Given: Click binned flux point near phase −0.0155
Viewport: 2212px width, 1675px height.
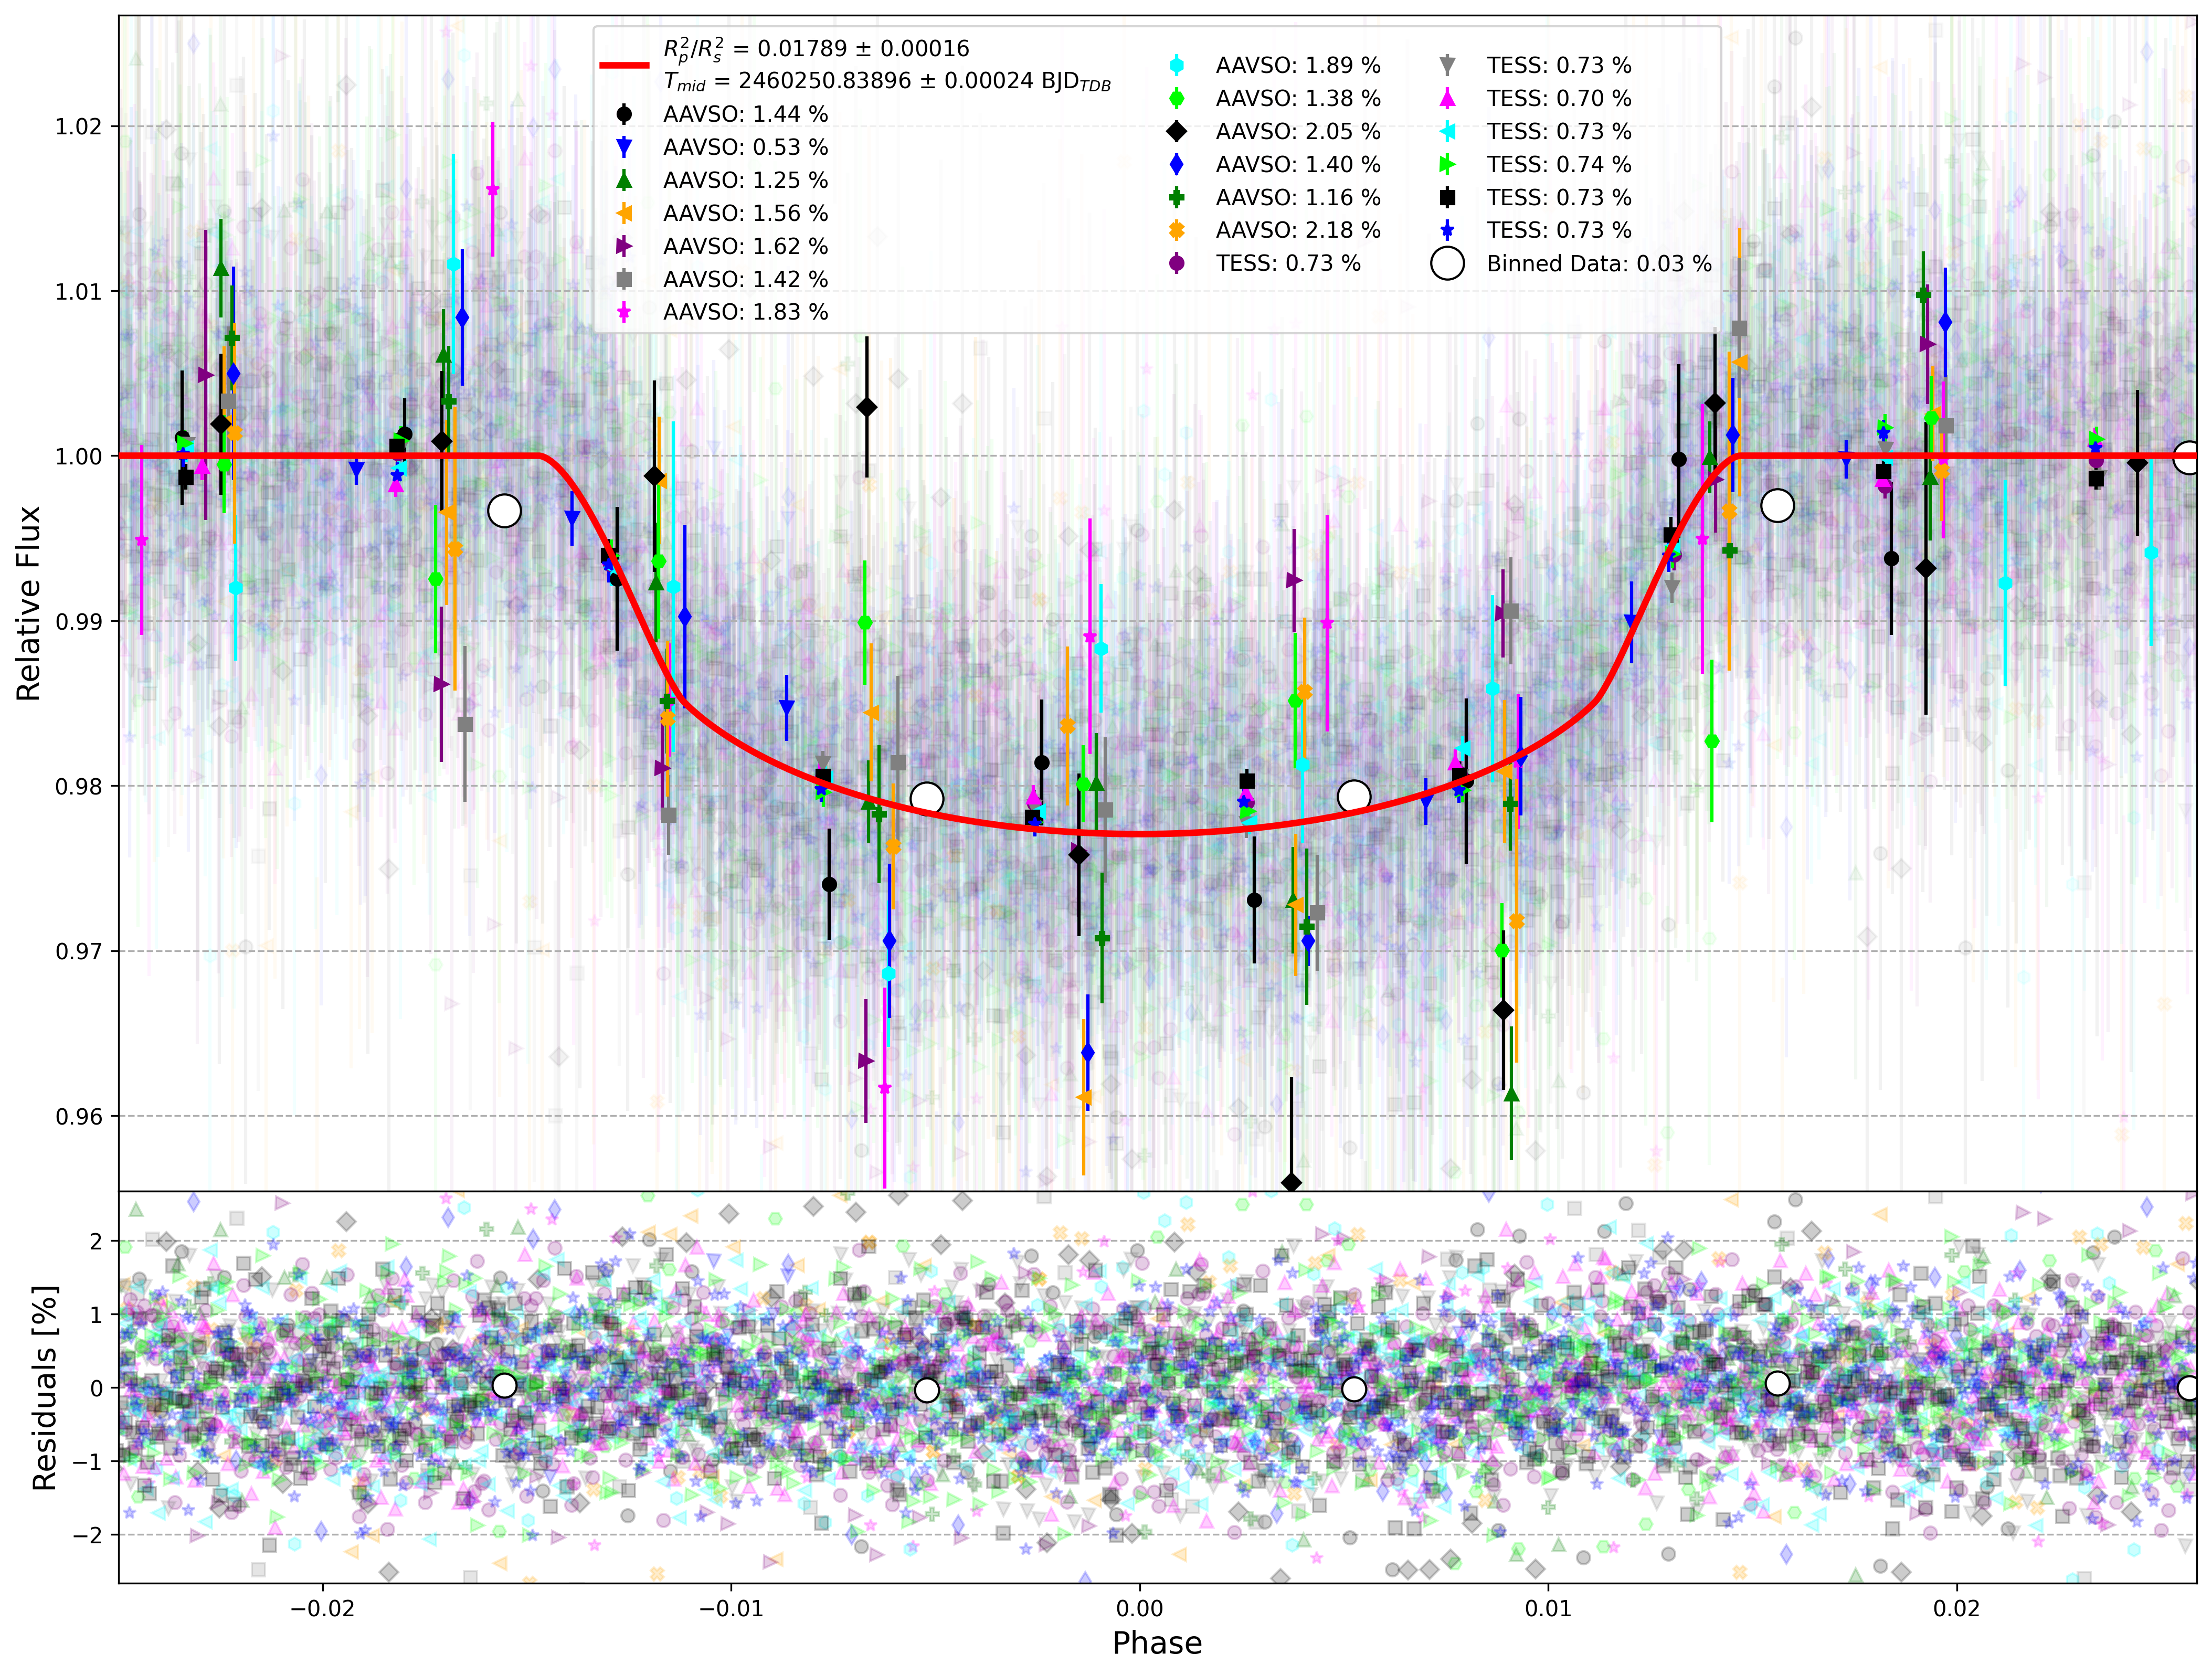Looking at the screenshot, I should (505, 511).
